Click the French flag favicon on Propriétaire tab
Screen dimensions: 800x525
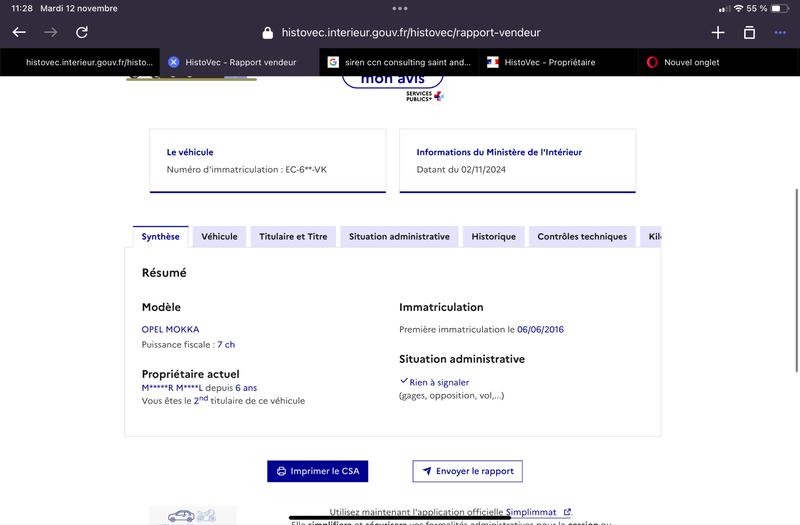click(x=492, y=62)
